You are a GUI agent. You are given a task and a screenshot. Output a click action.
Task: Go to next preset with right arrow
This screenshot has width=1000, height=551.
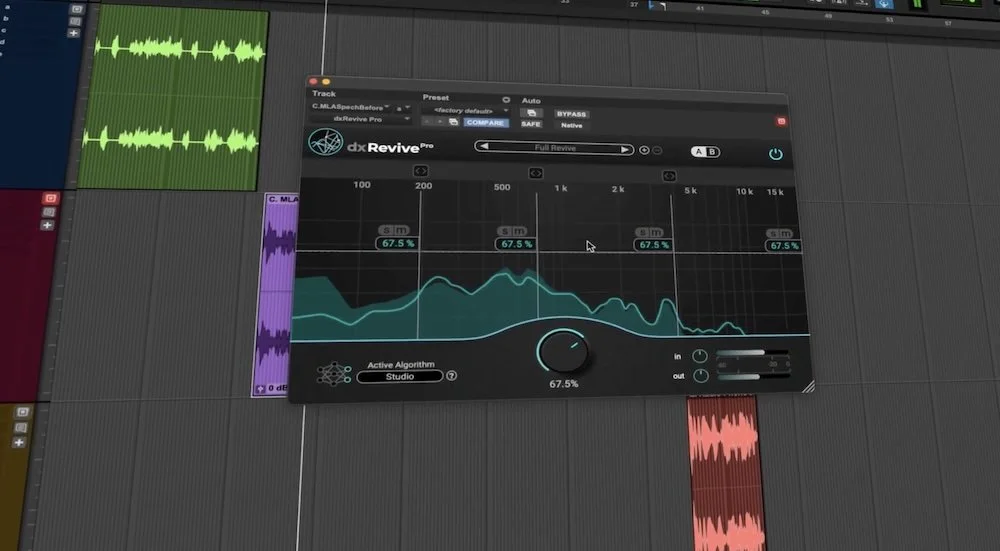point(625,150)
